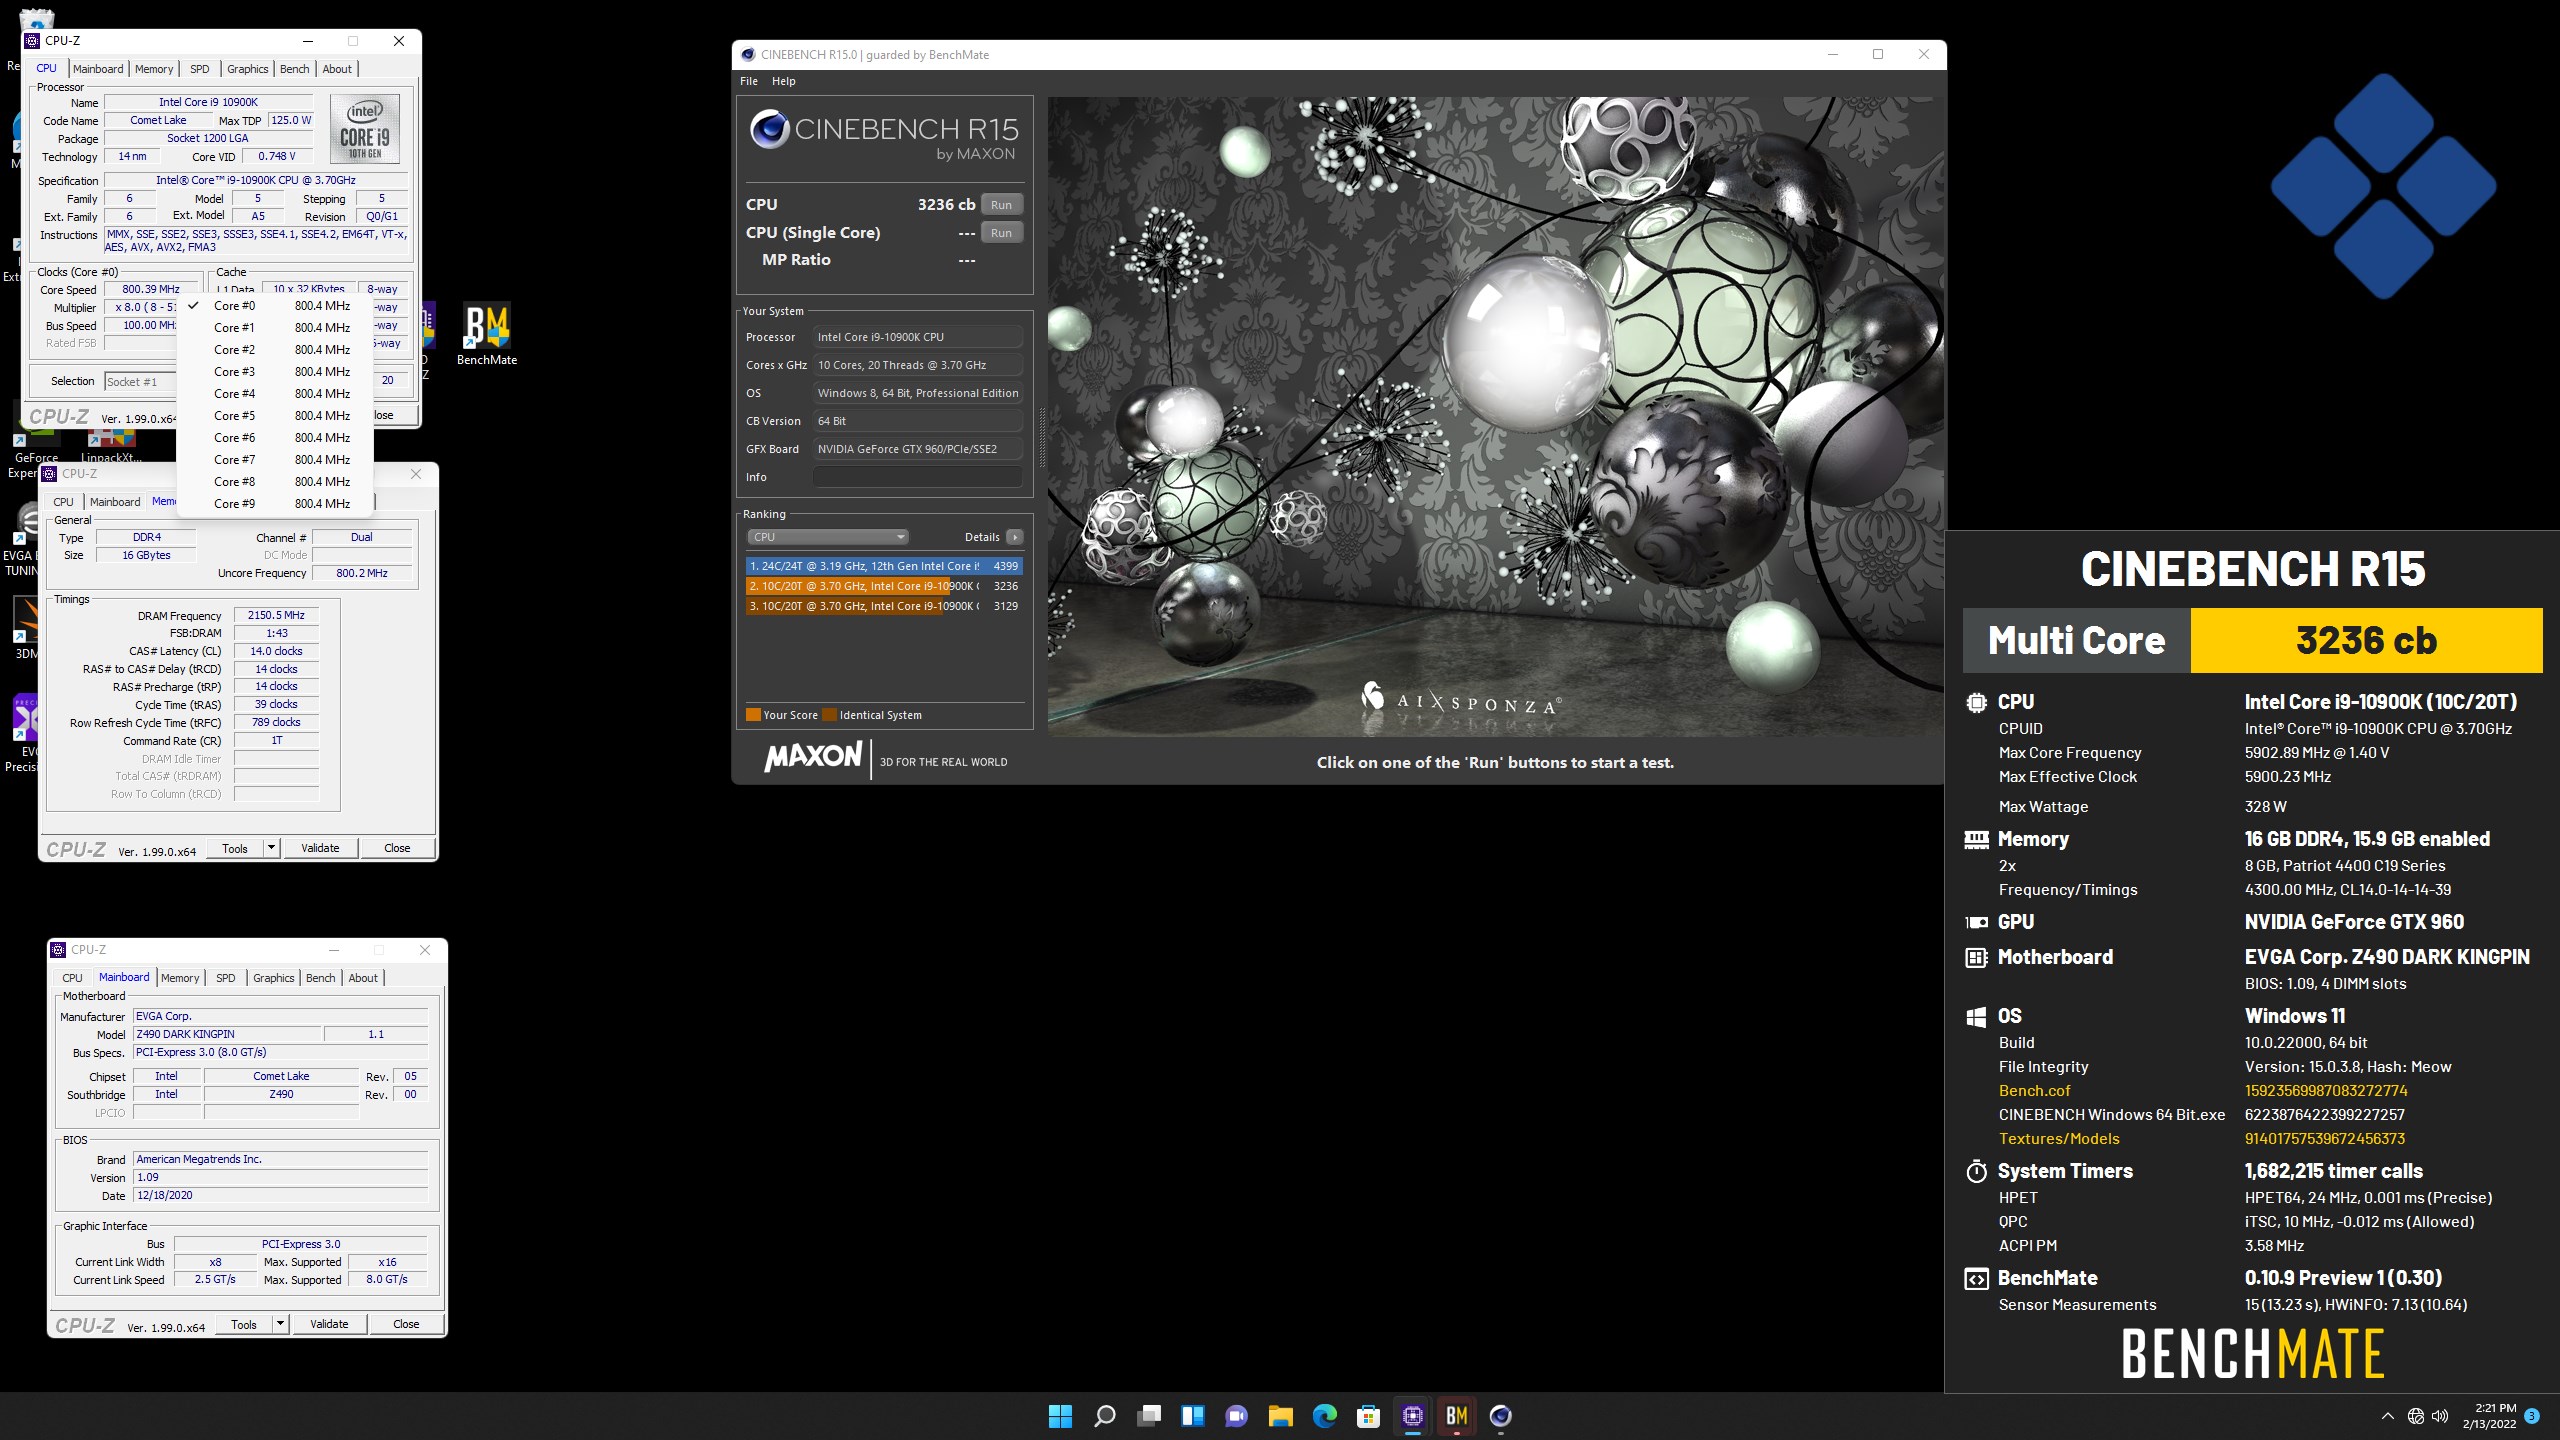Select checked Core #0 in clocks menu
Image resolution: width=2560 pixels, height=1440 pixels.
tap(275, 306)
